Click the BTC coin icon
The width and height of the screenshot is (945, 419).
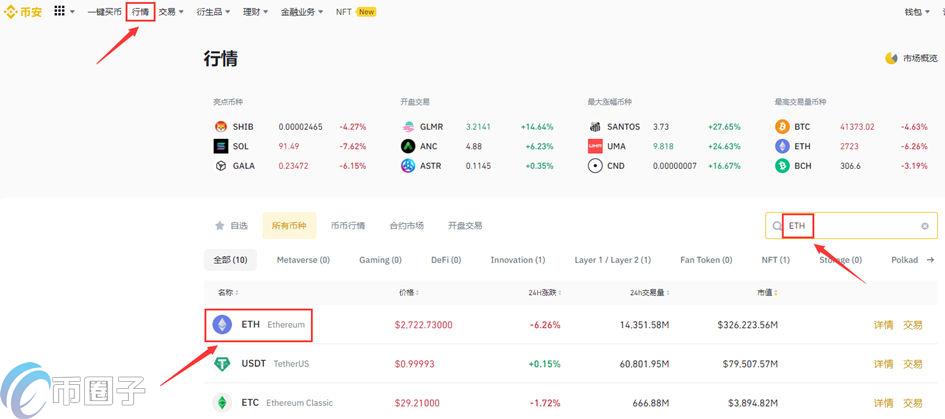click(782, 127)
